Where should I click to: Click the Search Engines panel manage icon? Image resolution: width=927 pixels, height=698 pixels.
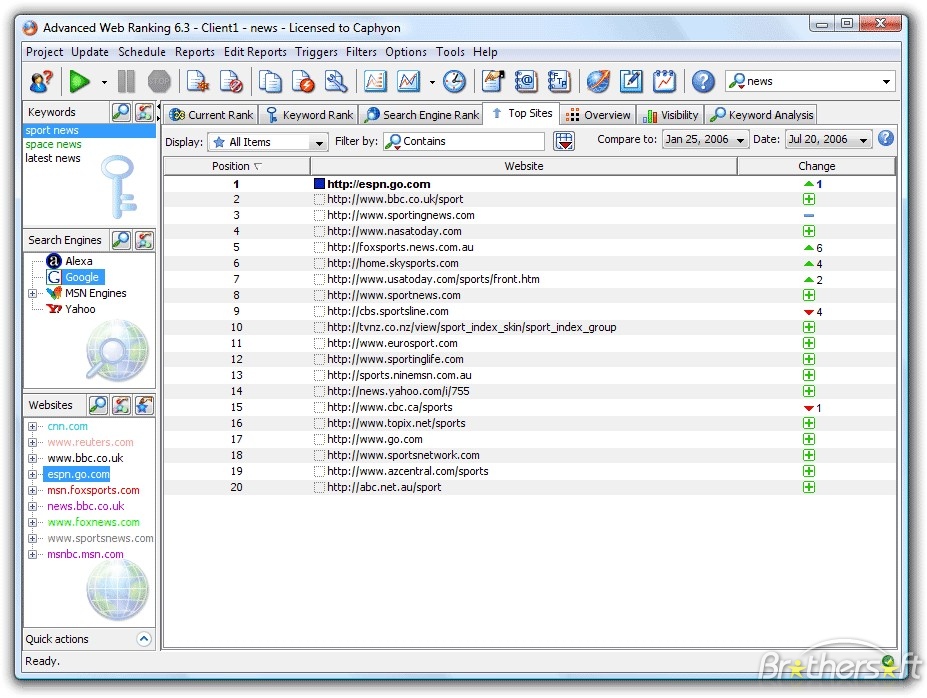pyautogui.click(x=144, y=239)
